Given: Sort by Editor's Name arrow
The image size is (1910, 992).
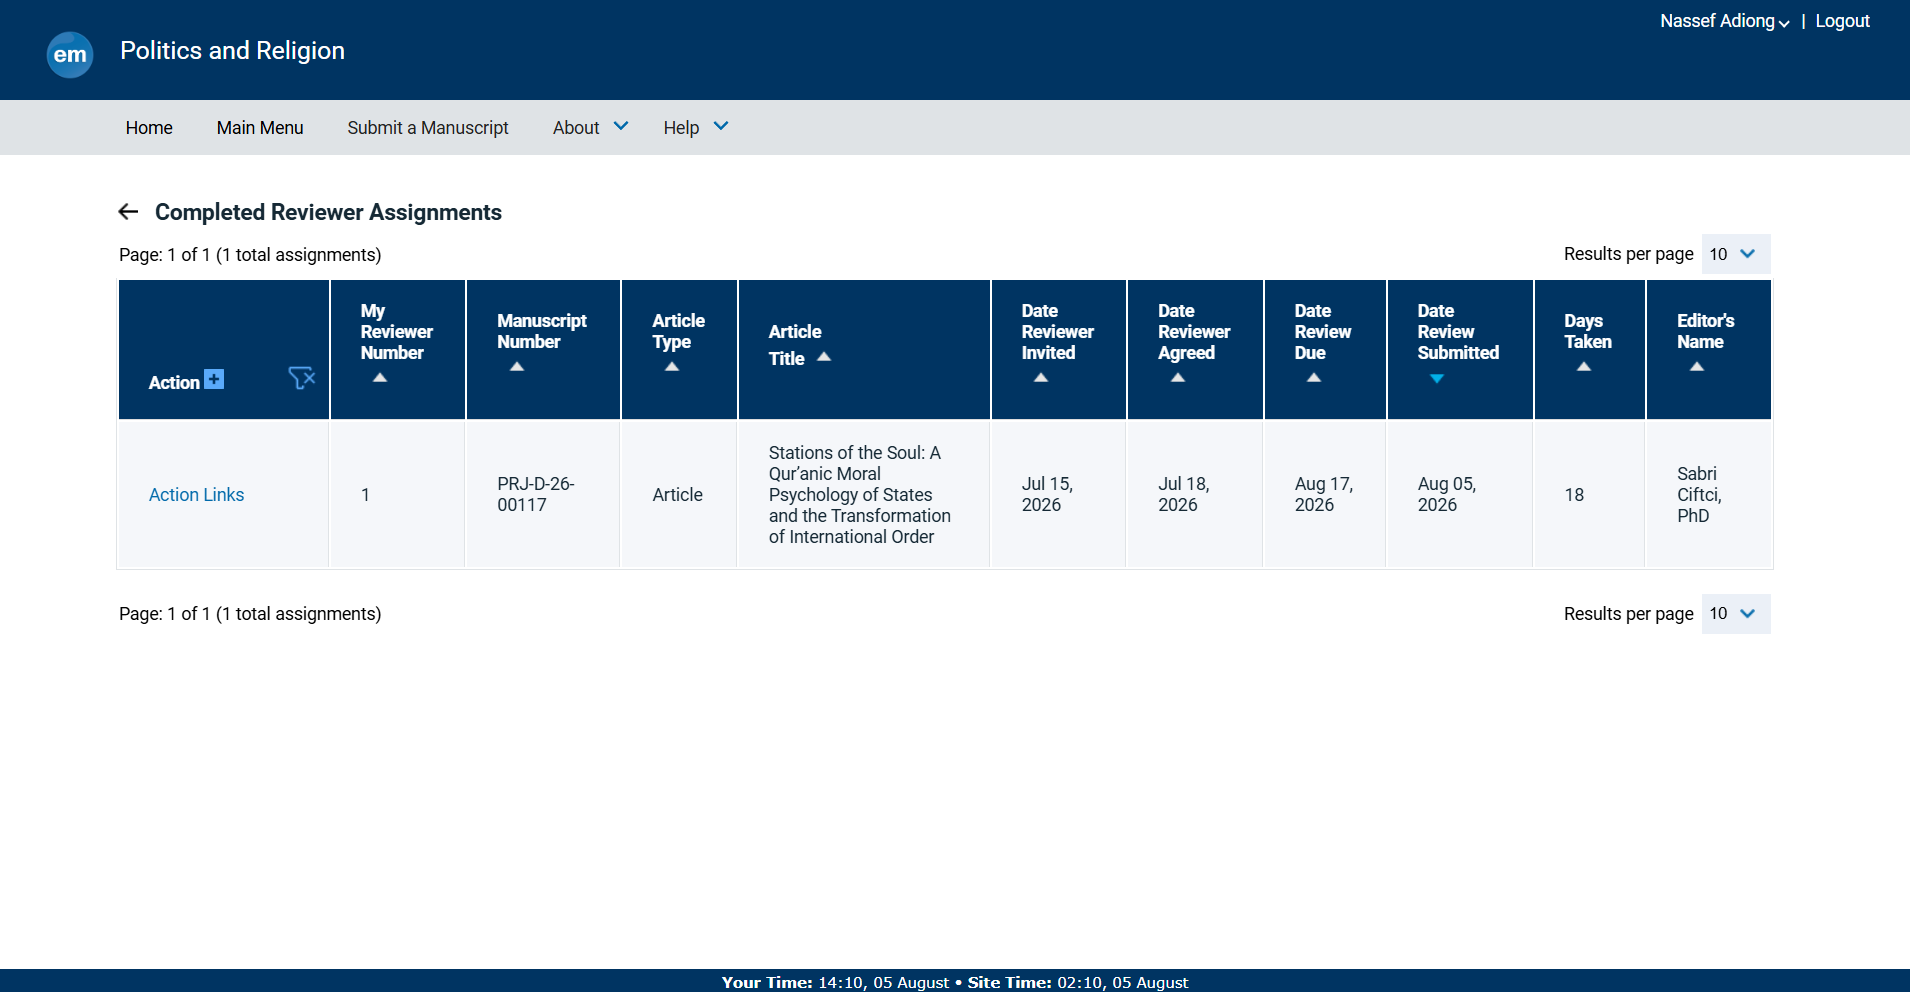Looking at the screenshot, I should click(1697, 367).
